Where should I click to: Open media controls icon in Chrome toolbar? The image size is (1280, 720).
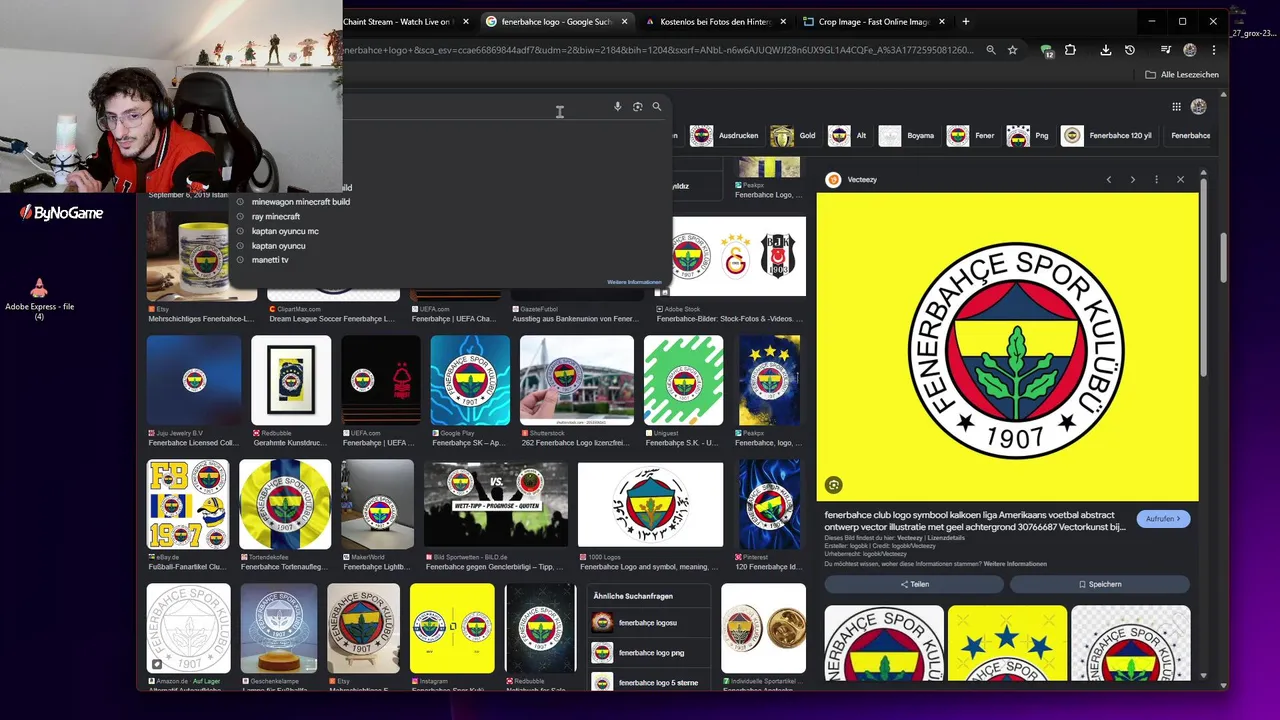tap(1166, 50)
